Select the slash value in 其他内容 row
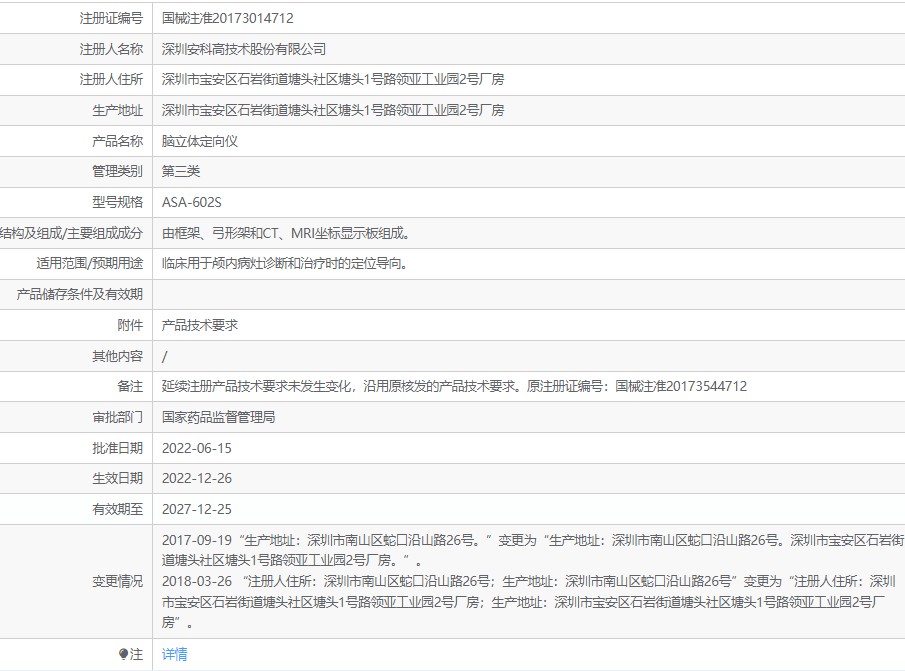905x671 pixels. [164, 357]
